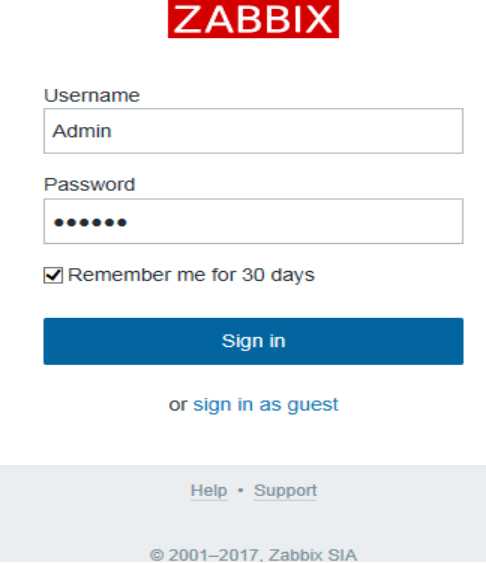Screen dimensions: 486x563
Task: Click the blue Sign in button
Action: tap(253, 341)
